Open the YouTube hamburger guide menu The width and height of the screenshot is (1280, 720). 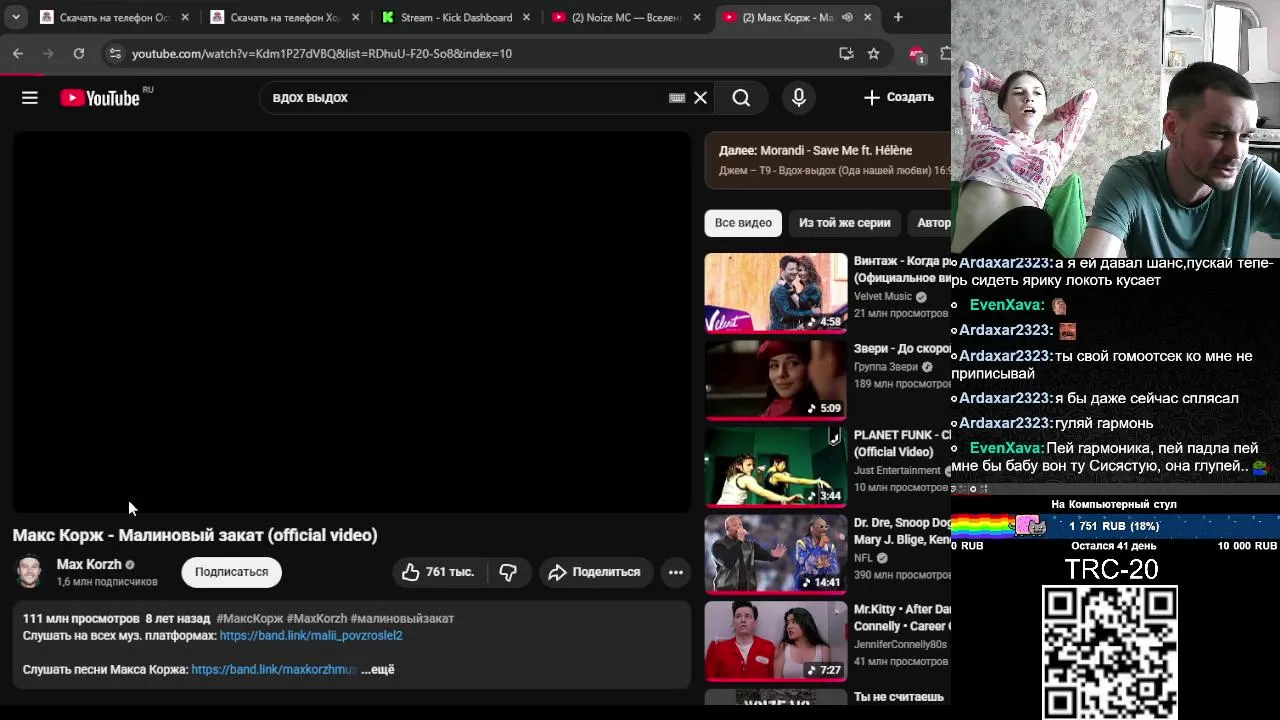pyautogui.click(x=30, y=98)
